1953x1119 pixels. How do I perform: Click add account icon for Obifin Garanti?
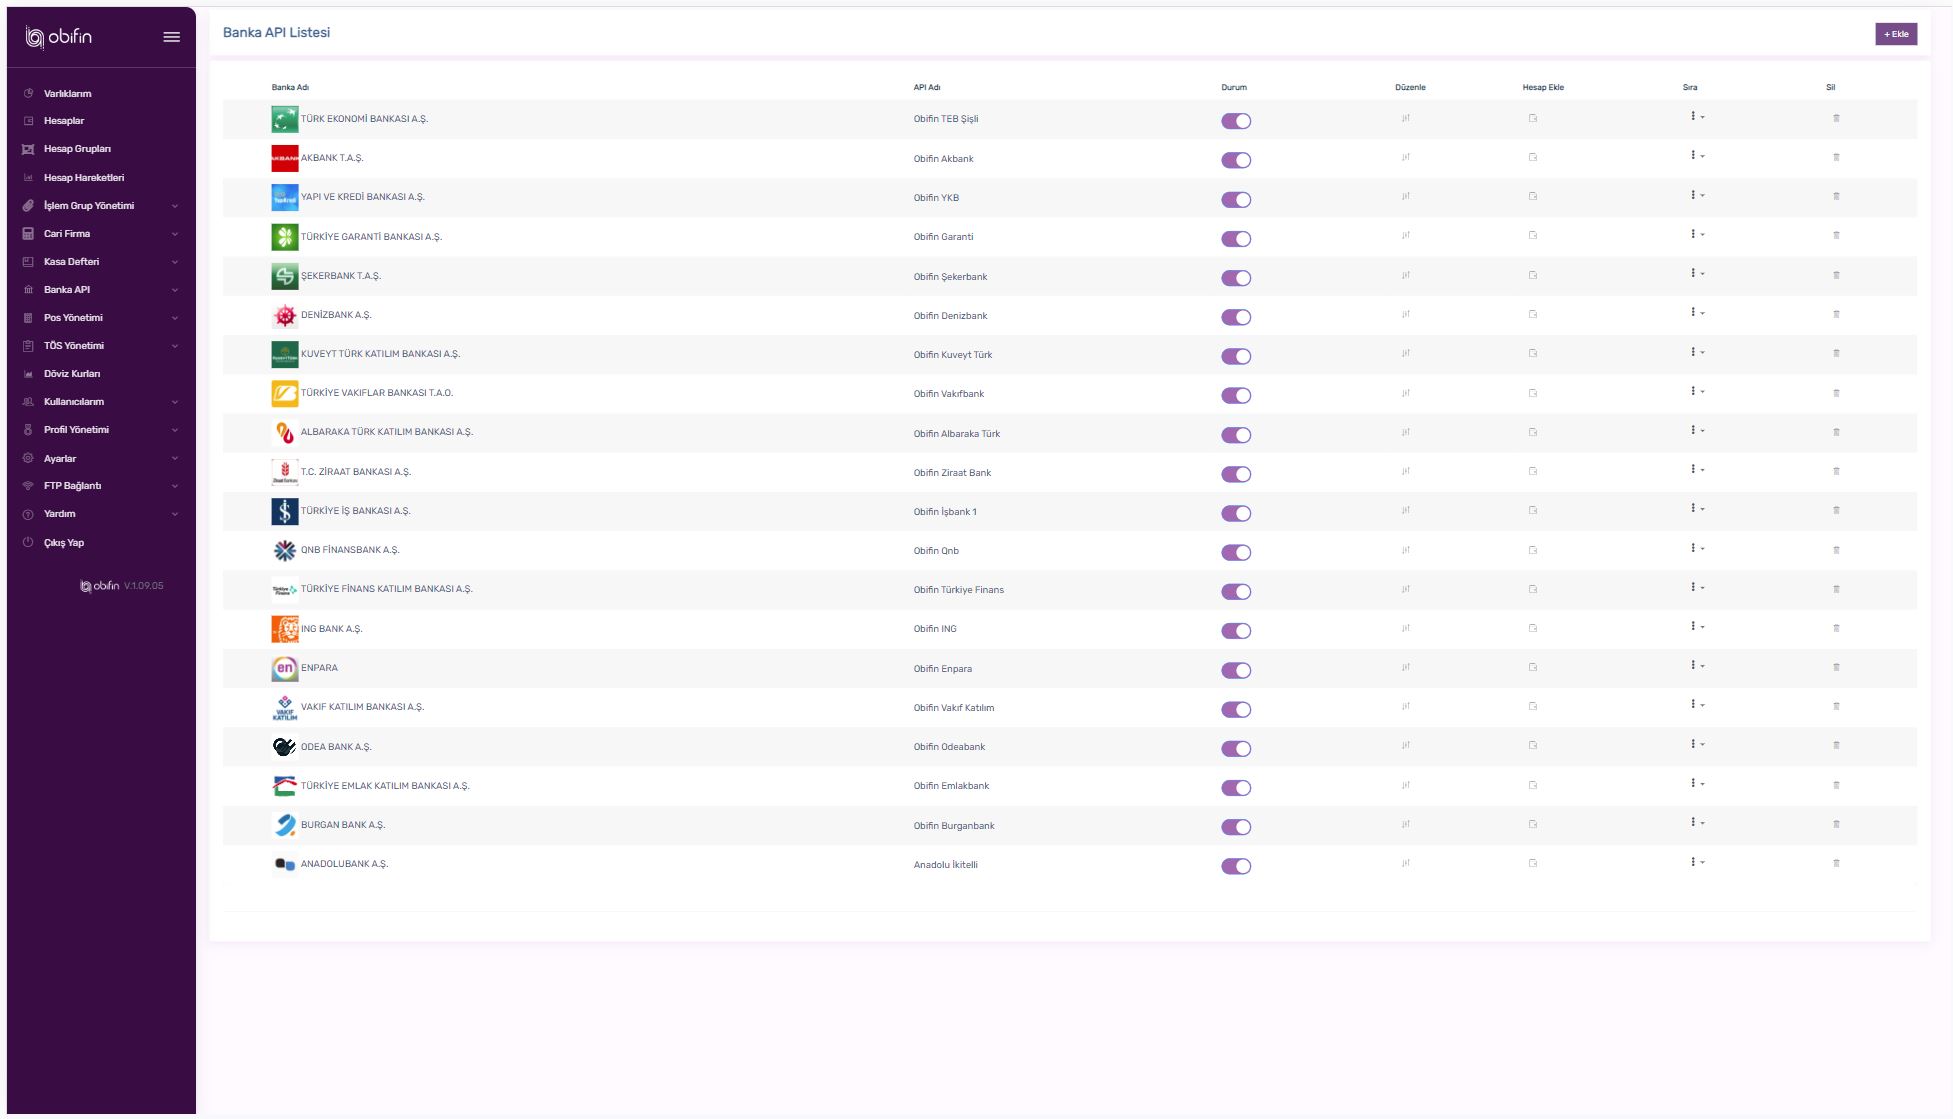click(1532, 236)
